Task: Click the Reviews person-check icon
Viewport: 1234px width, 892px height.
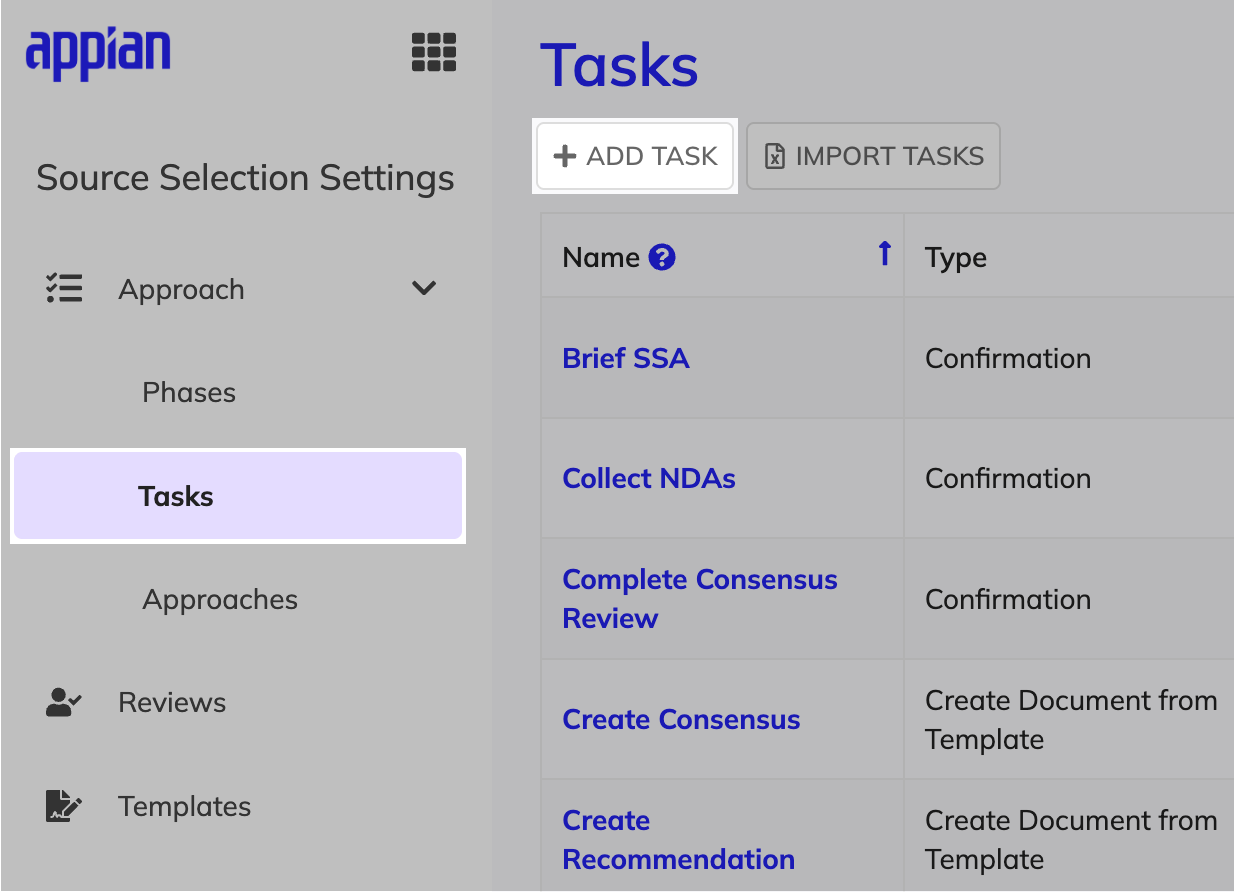Action: (65, 702)
